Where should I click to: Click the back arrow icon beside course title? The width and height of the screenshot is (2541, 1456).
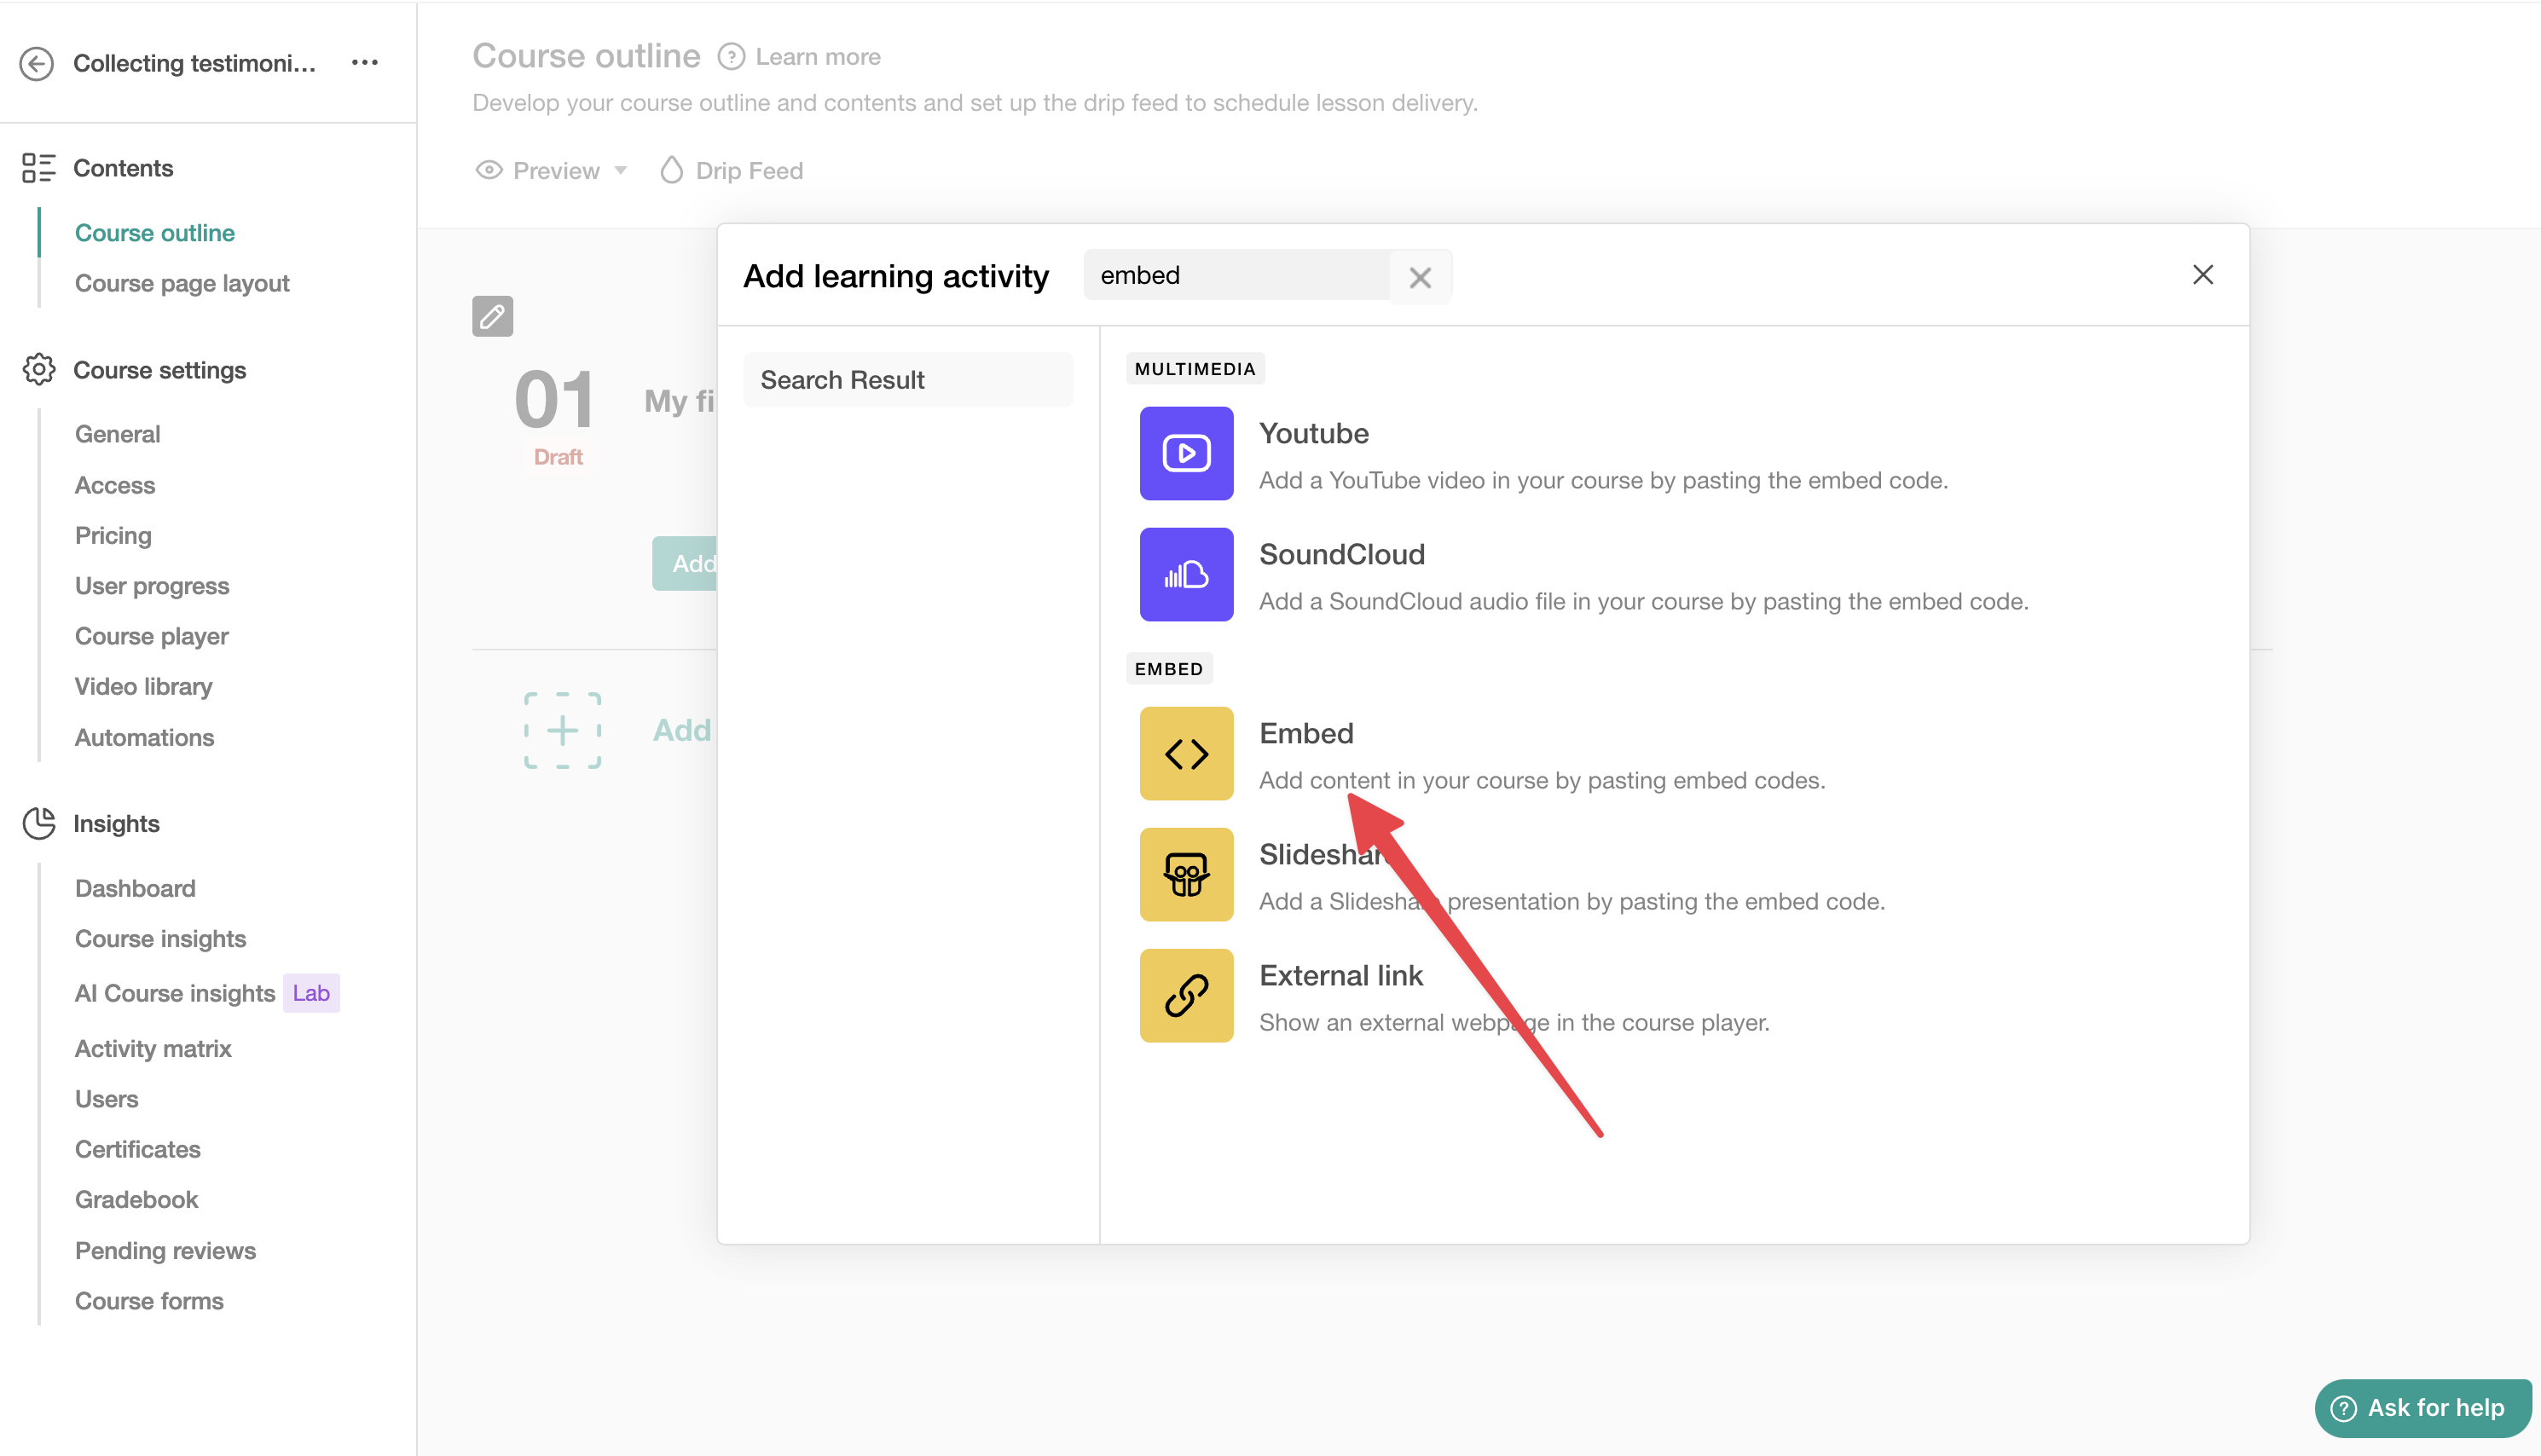[37, 63]
